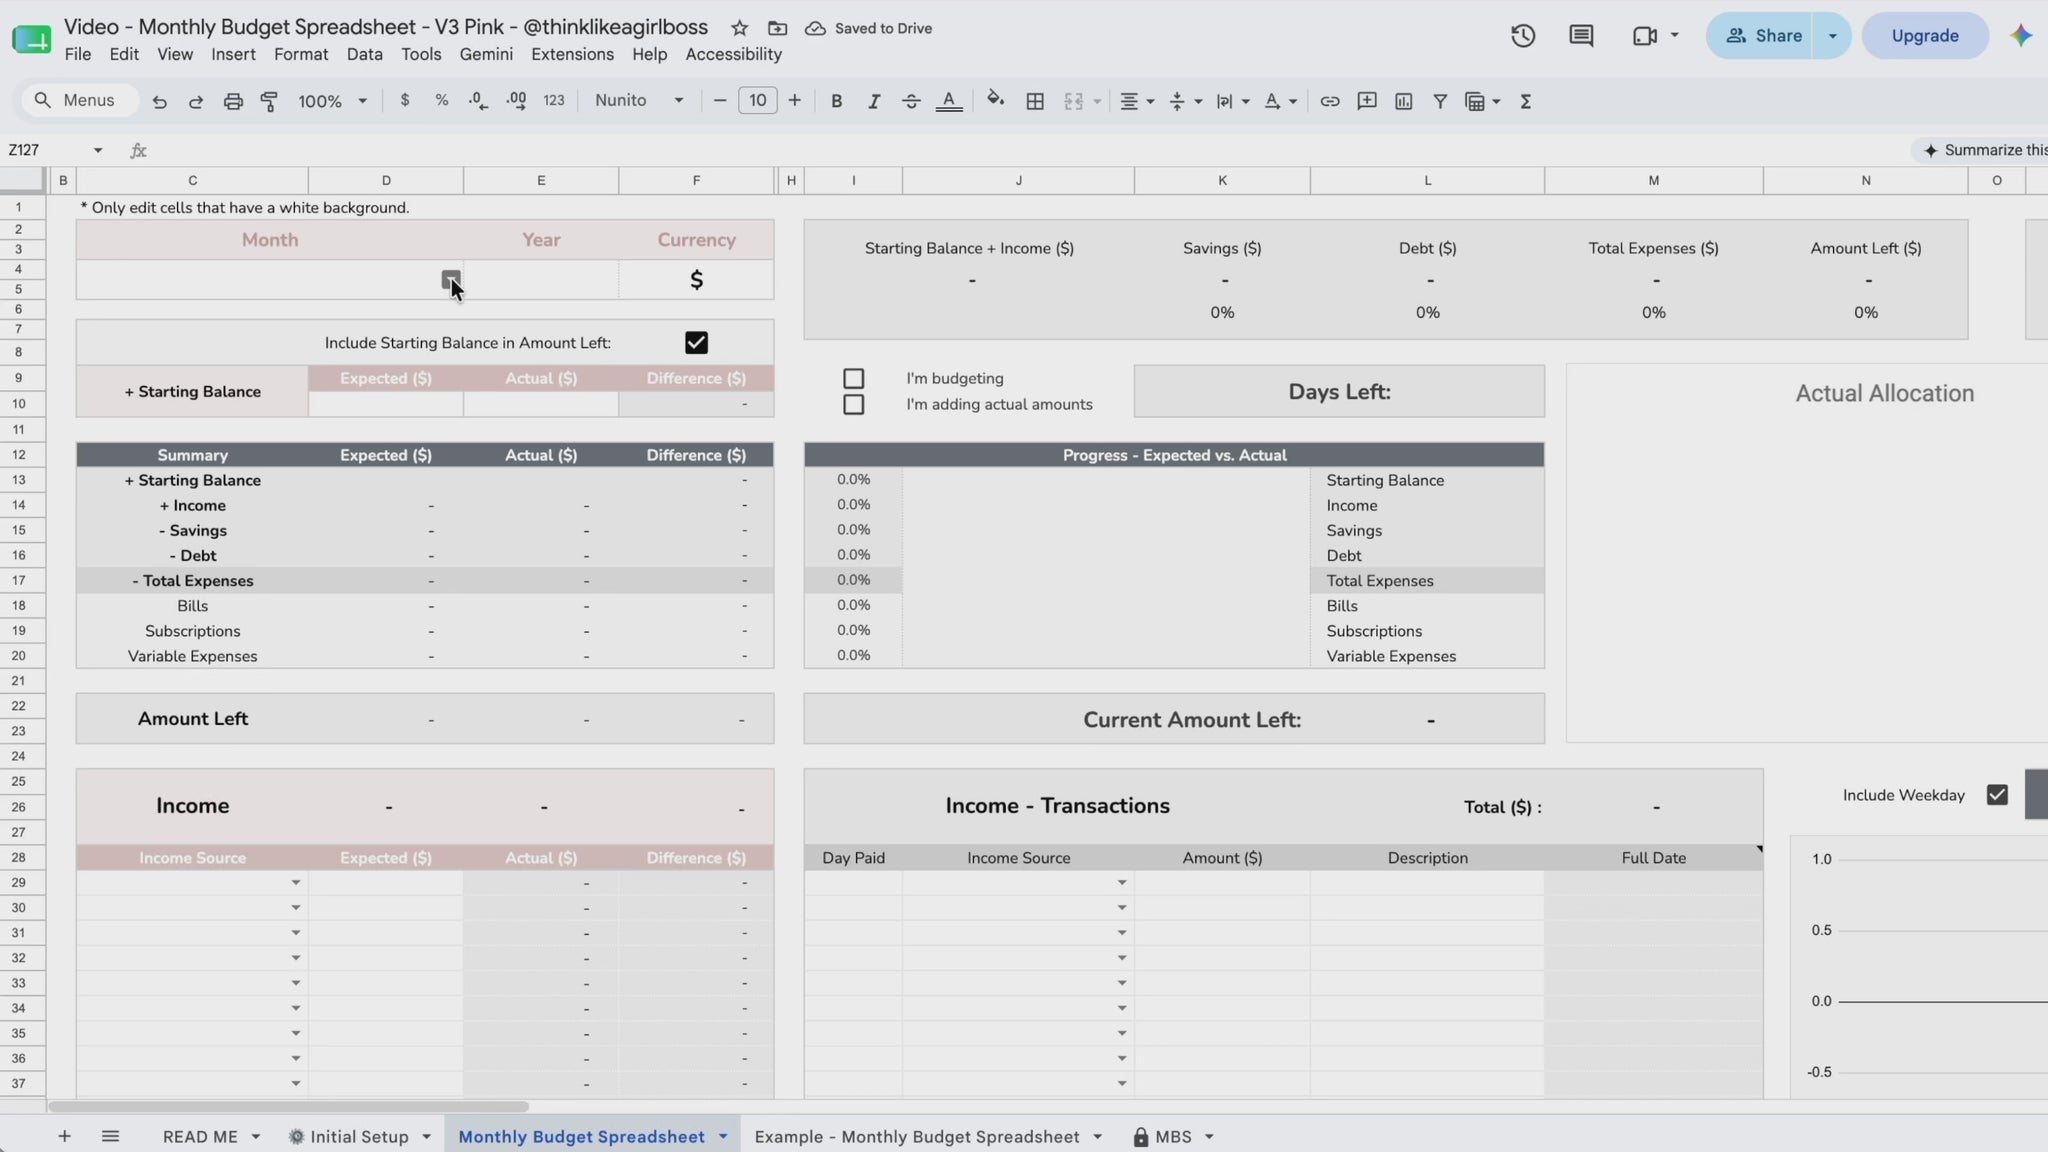
Task: Click Summarize this button
Action: [1981, 150]
